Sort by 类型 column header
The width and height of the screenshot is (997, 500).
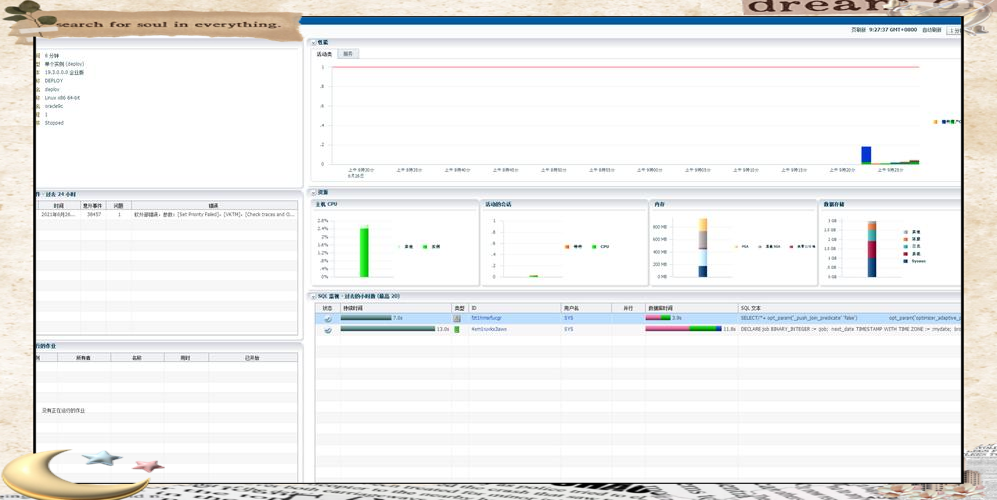click(x=460, y=308)
